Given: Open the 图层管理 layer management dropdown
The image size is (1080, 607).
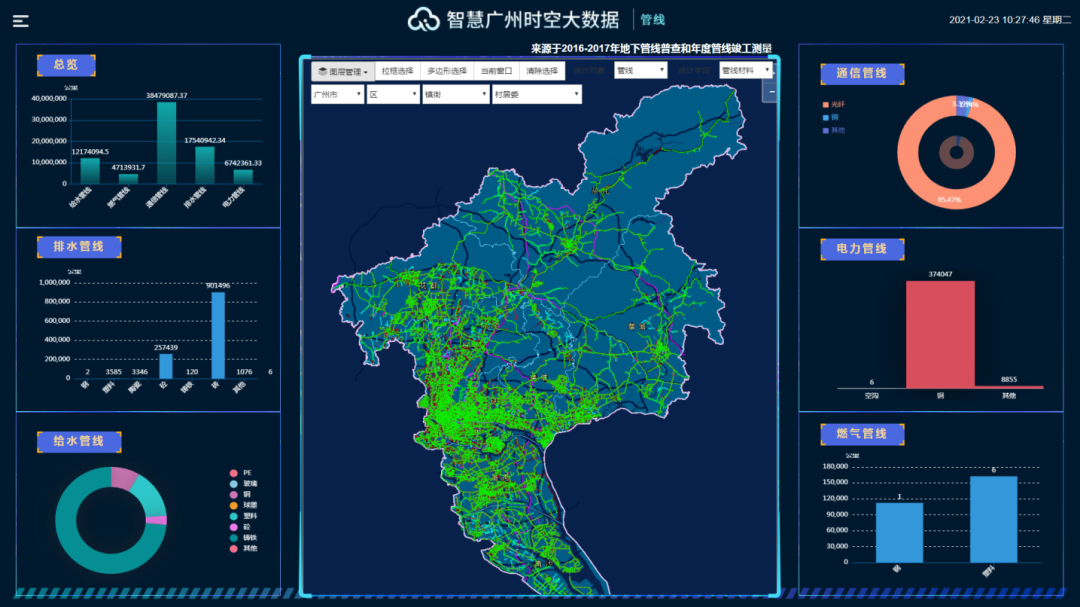Looking at the screenshot, I should pyautogui.click(x=343, y=71).
